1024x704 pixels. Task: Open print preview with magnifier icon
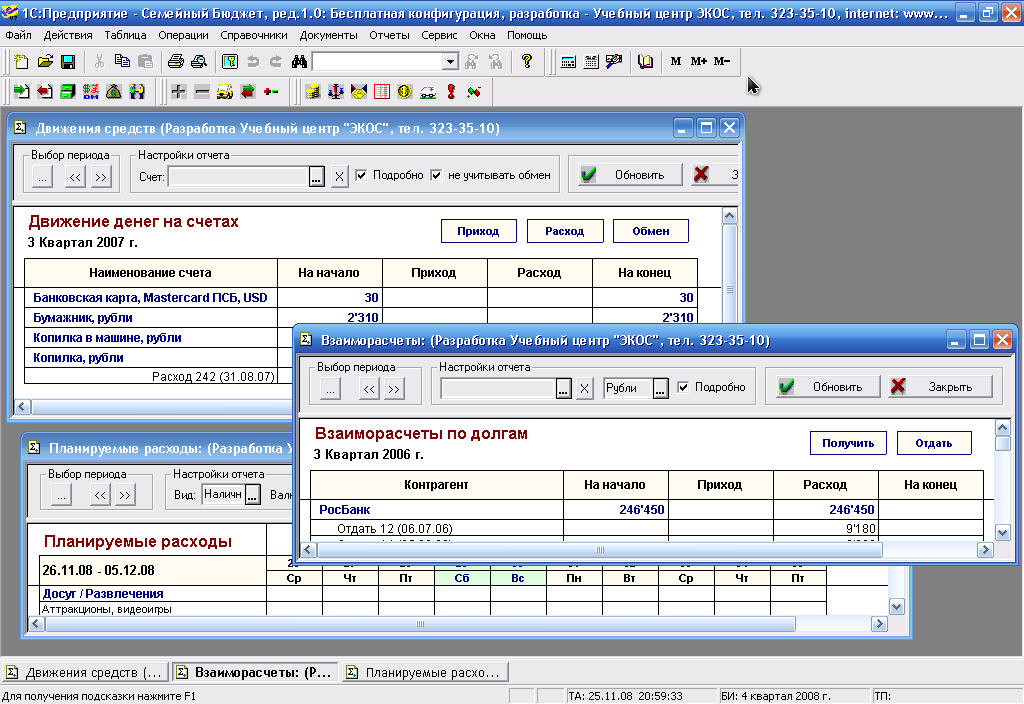199,61
